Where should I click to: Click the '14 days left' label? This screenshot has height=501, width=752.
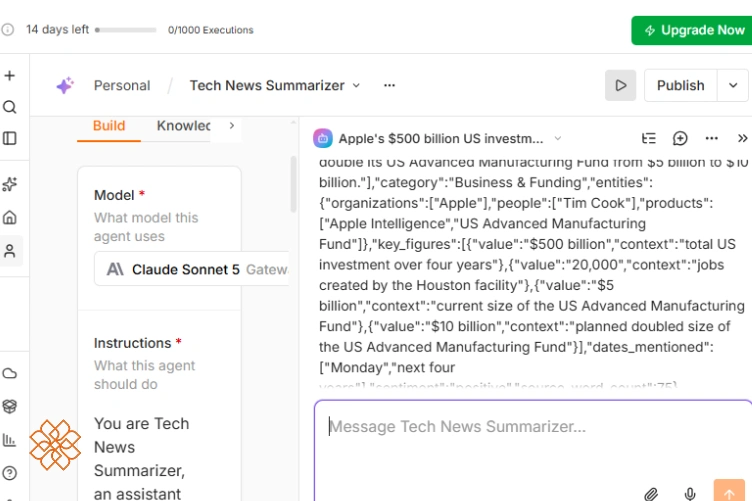pyautogui.click(x=57, y=30)
